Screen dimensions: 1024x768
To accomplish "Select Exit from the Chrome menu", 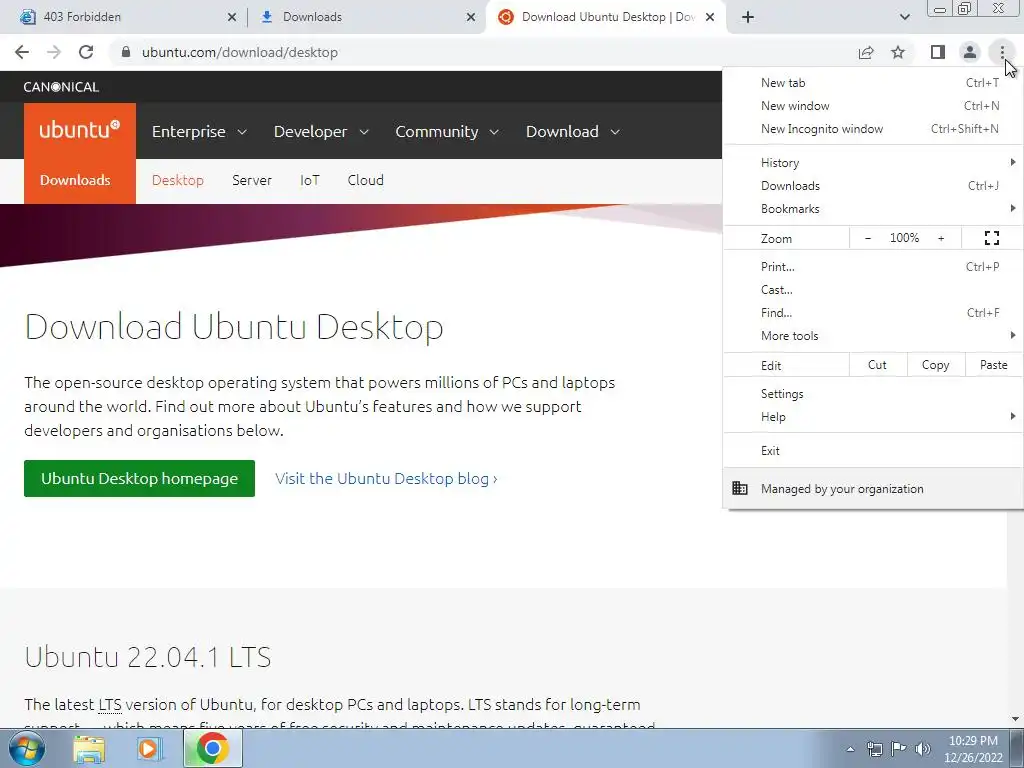I will [872, 451].
